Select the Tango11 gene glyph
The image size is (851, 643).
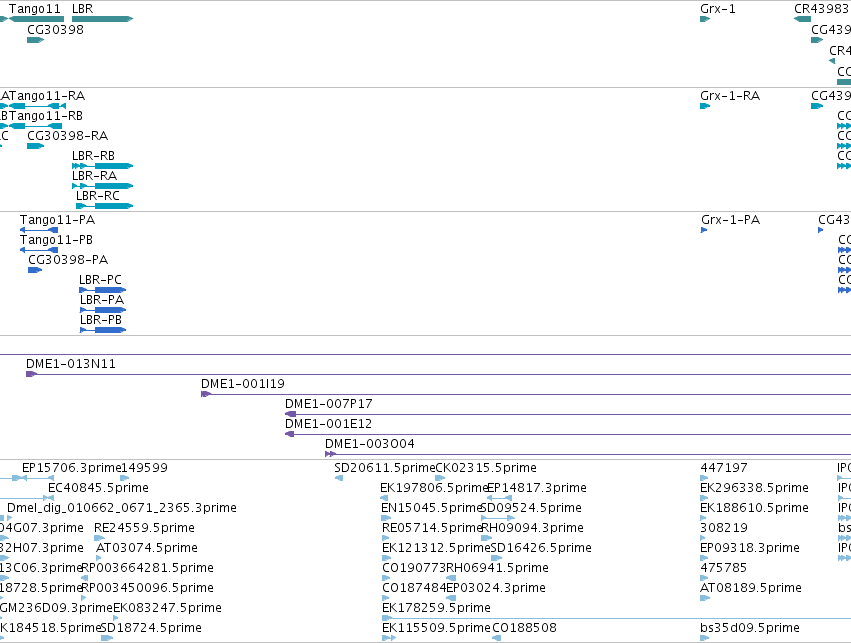tap(36, 19)
